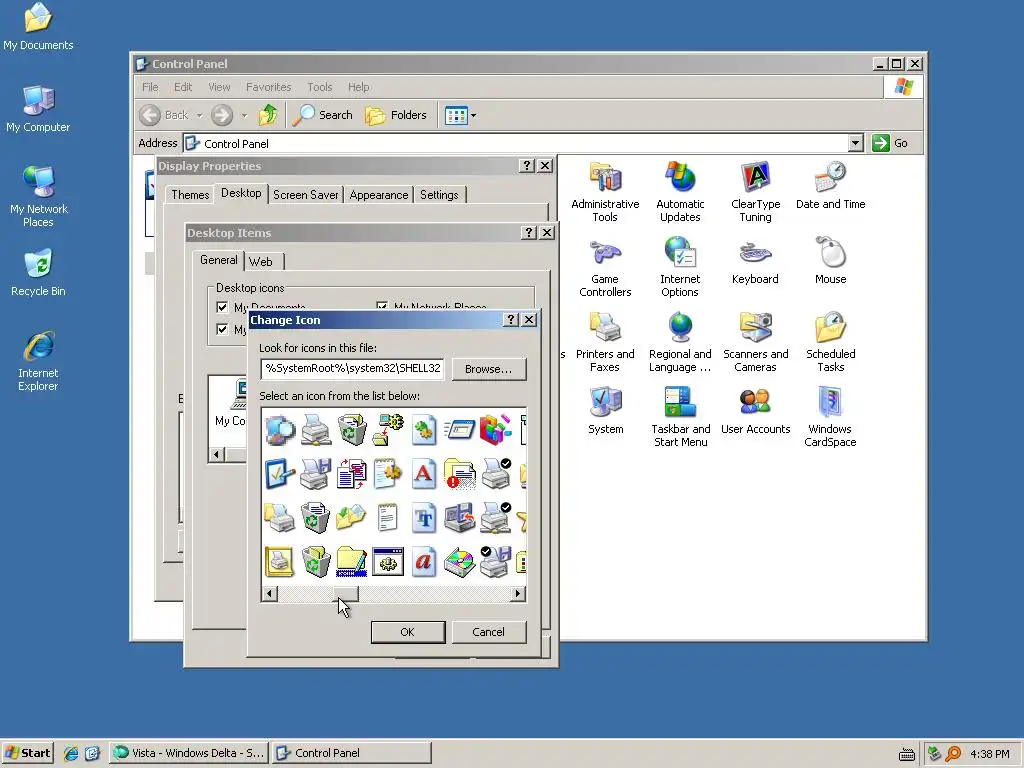
Task: Choose the folder with red exclamation icon
Action: [x=460, y=474]
